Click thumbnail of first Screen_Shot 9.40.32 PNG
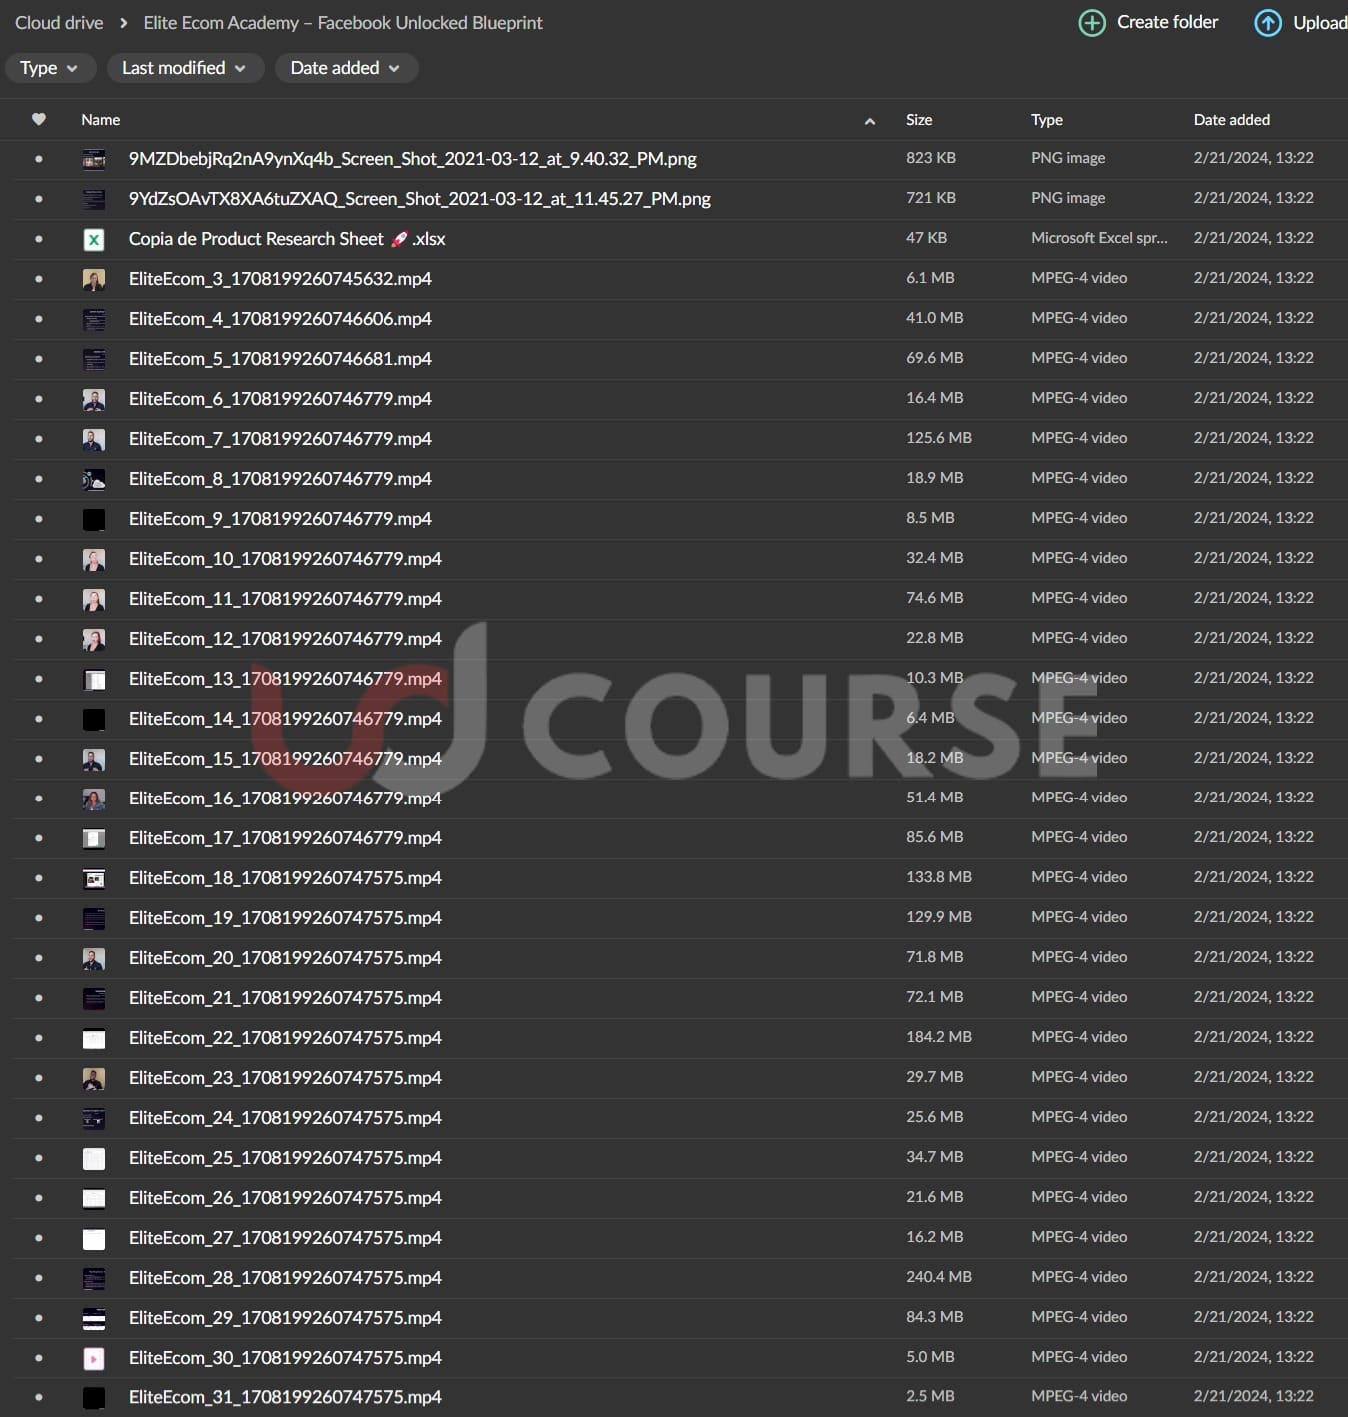This screenshot has height=1417, width=1348. click(x=94, y=159)
